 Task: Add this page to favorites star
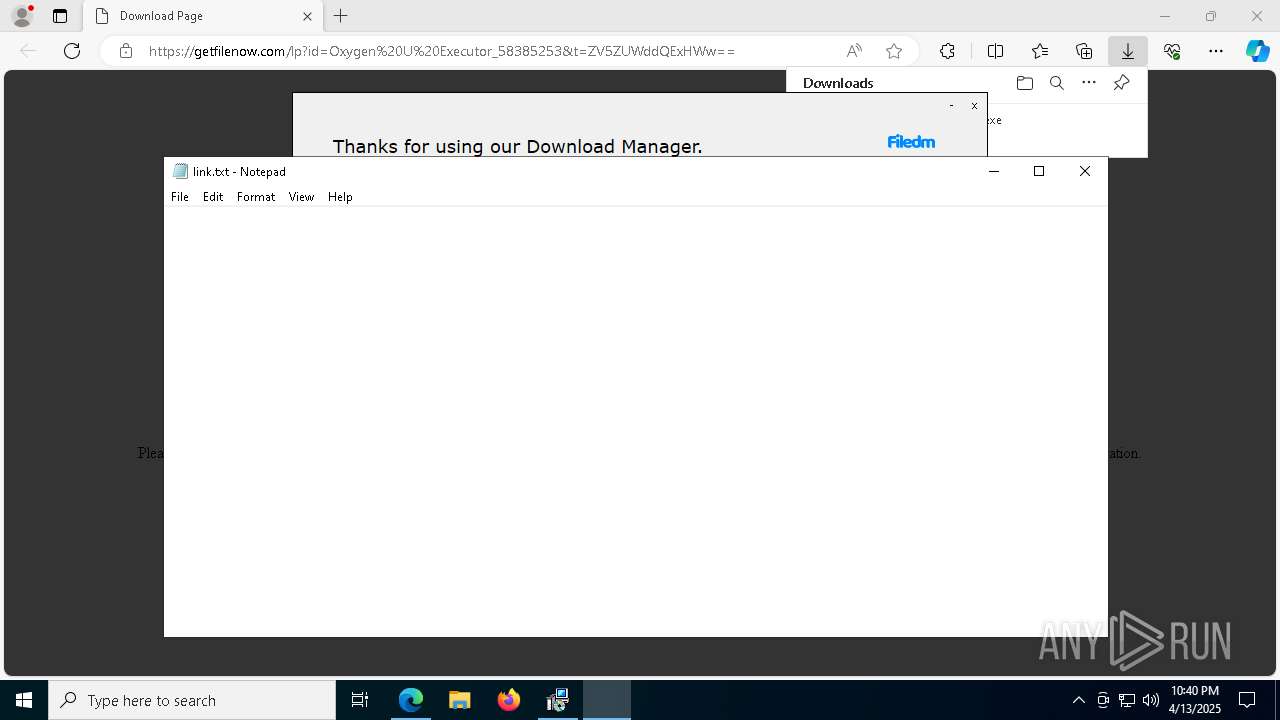894,51
